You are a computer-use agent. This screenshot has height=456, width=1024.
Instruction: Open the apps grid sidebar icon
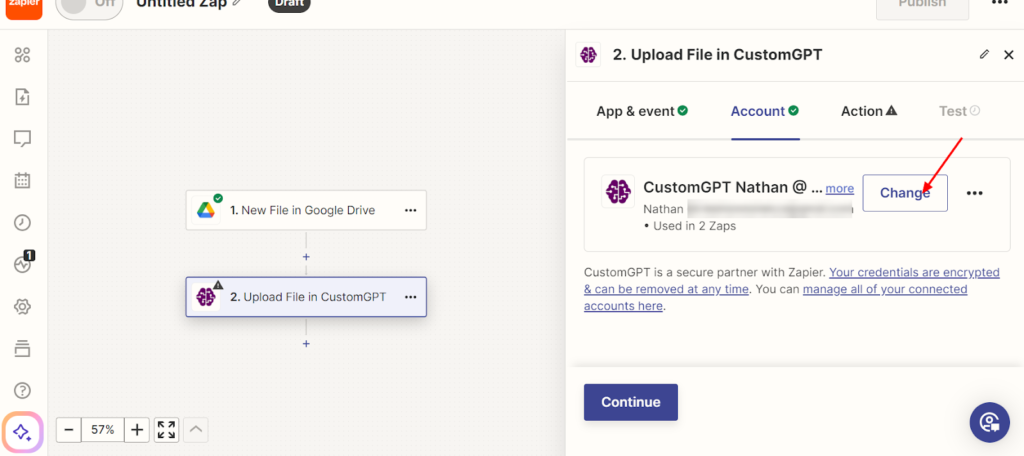(x=22, y=56)
